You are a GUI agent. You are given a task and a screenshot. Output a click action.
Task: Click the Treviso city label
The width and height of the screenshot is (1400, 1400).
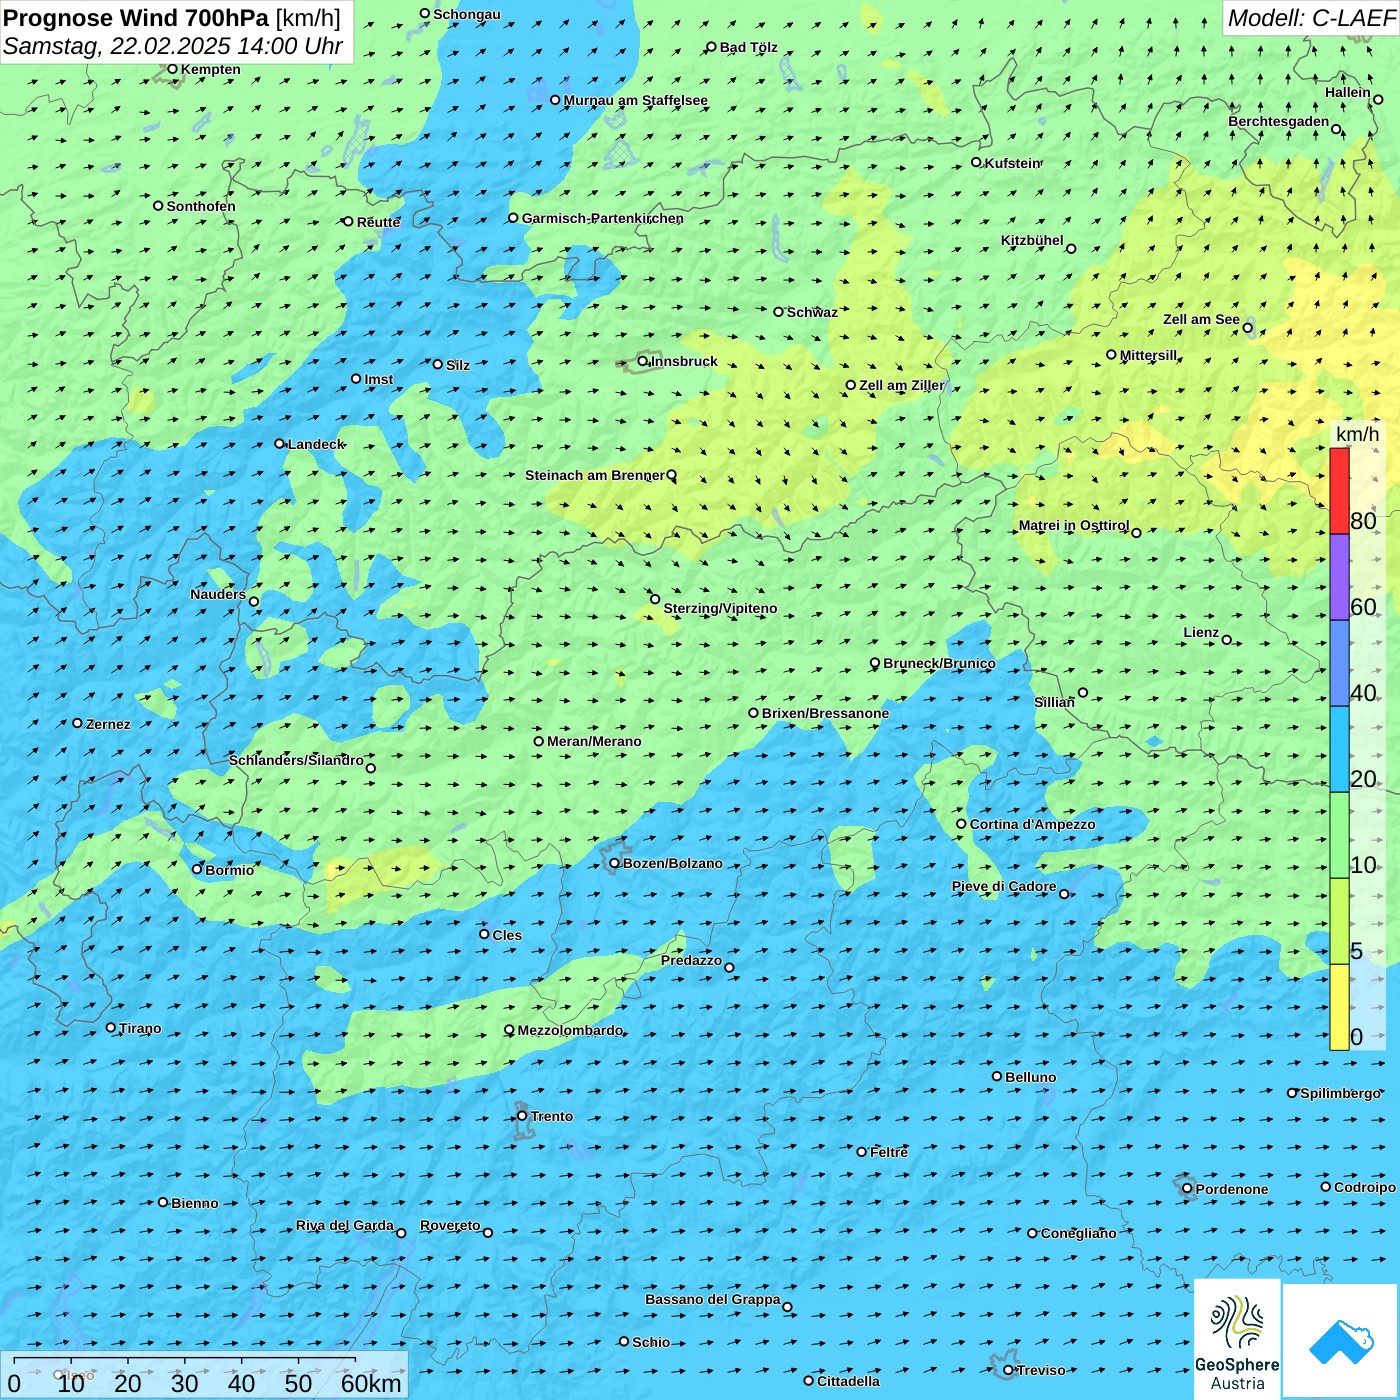coord(1041,1370)
